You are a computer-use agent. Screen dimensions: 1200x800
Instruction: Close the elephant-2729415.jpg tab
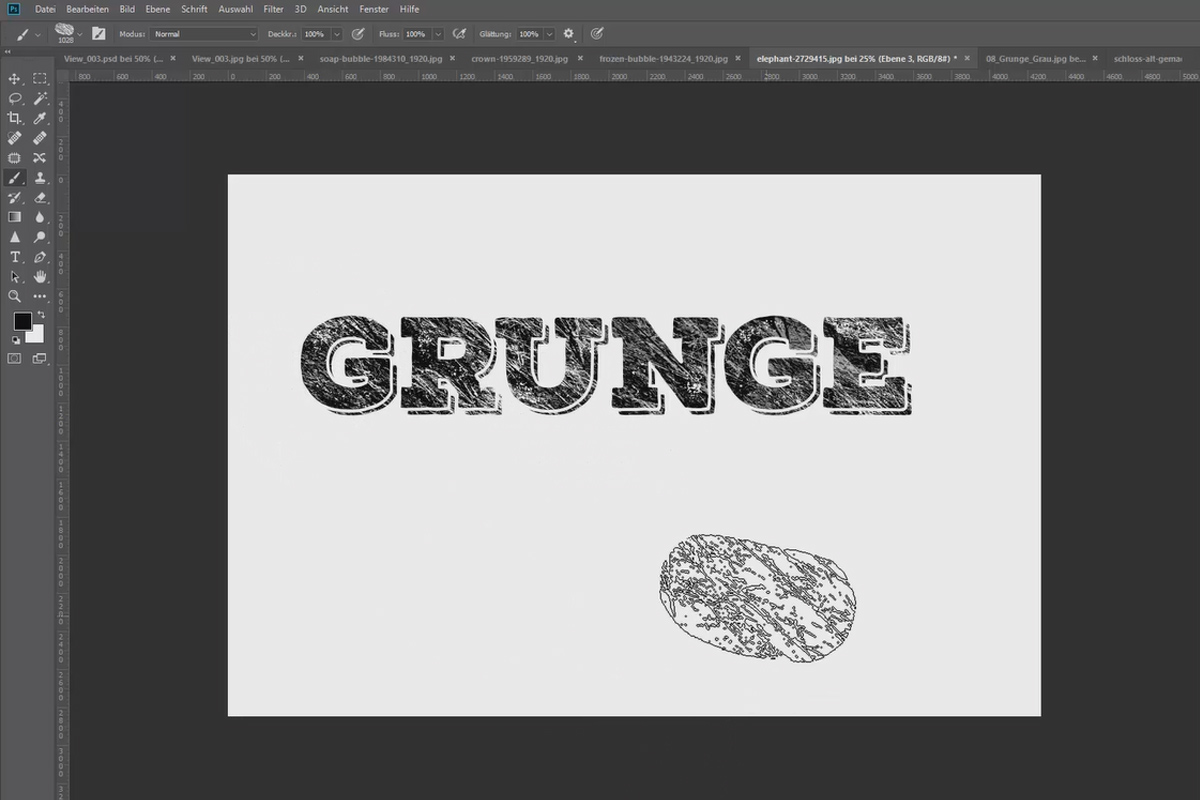[966, 59]
